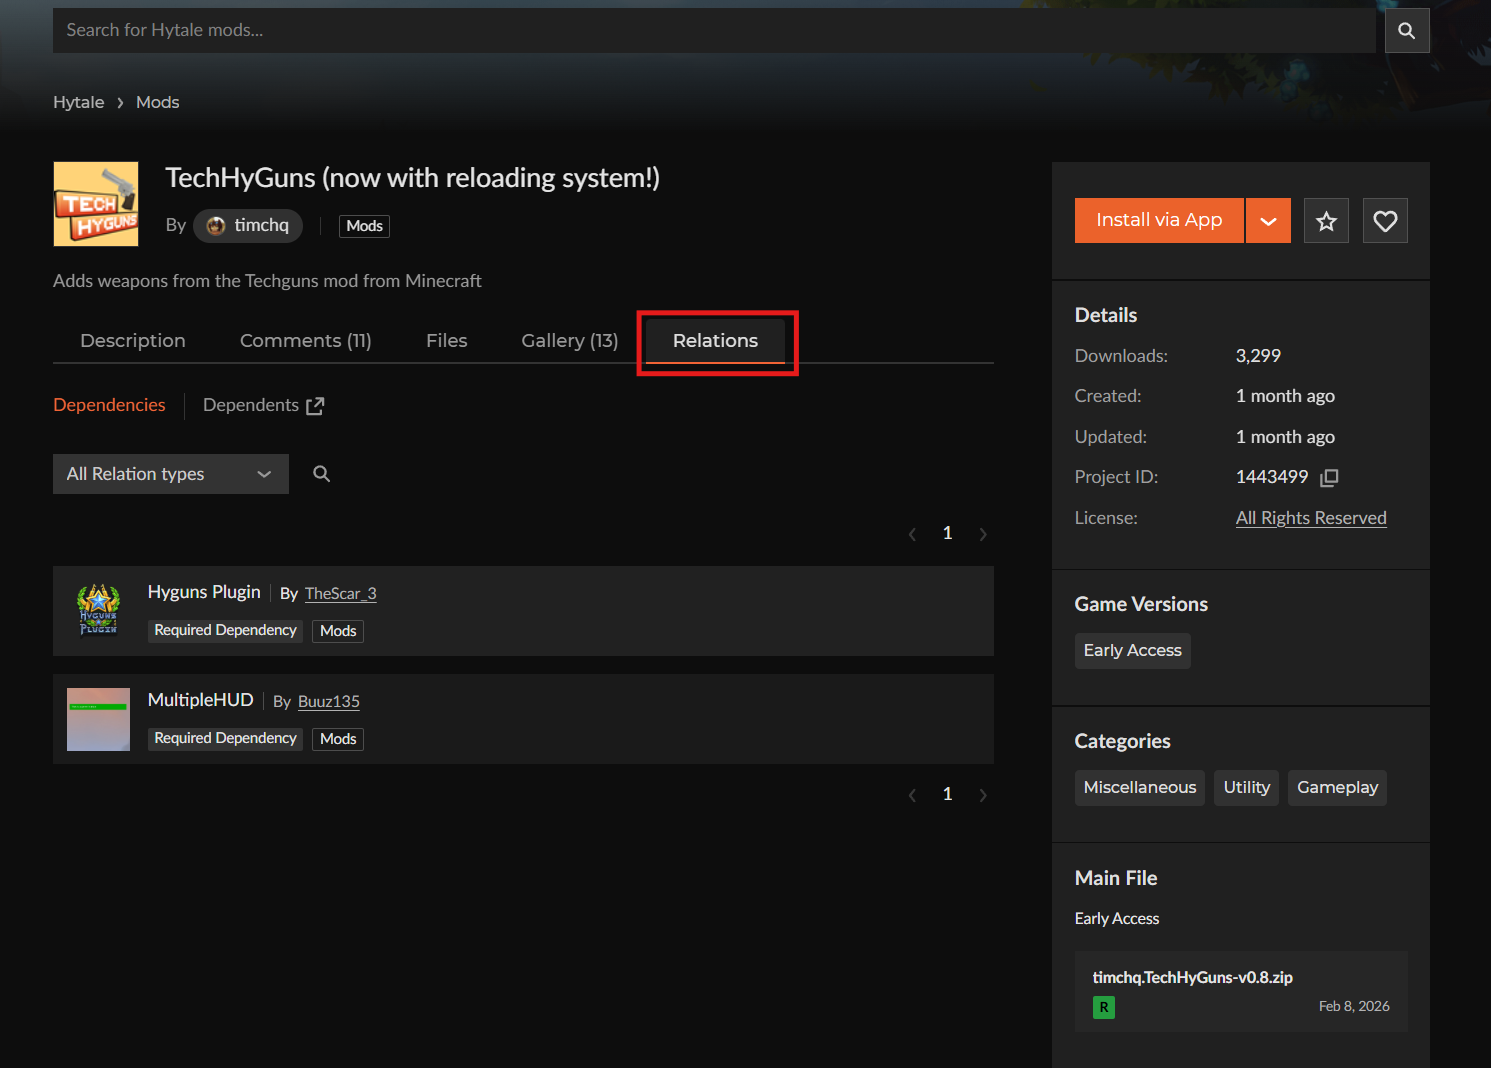Like the mod with heart icon

[1385, 221]
